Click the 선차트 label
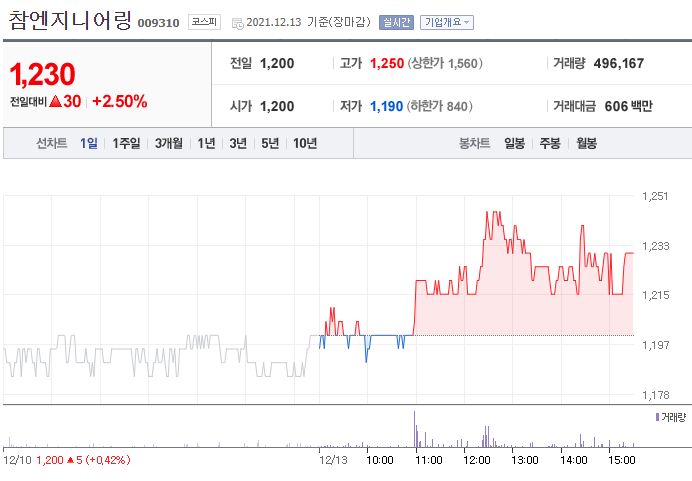Viewport: 692px width, 481px height. pos(52,143)
